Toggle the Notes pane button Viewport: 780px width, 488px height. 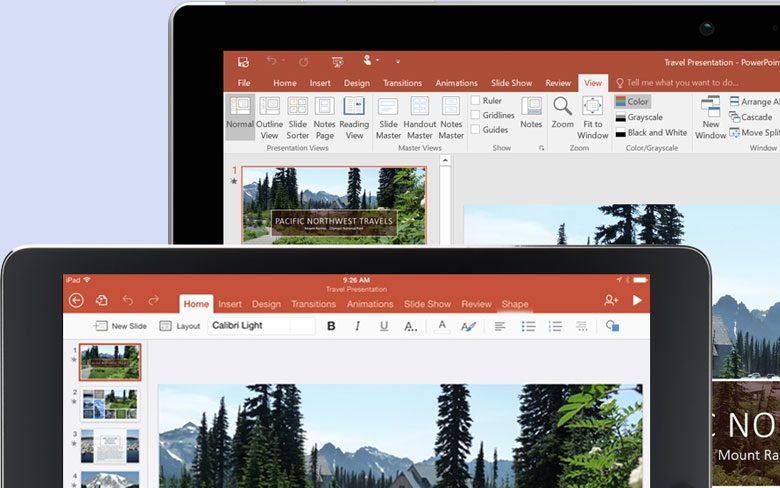(x=531, y=113)
